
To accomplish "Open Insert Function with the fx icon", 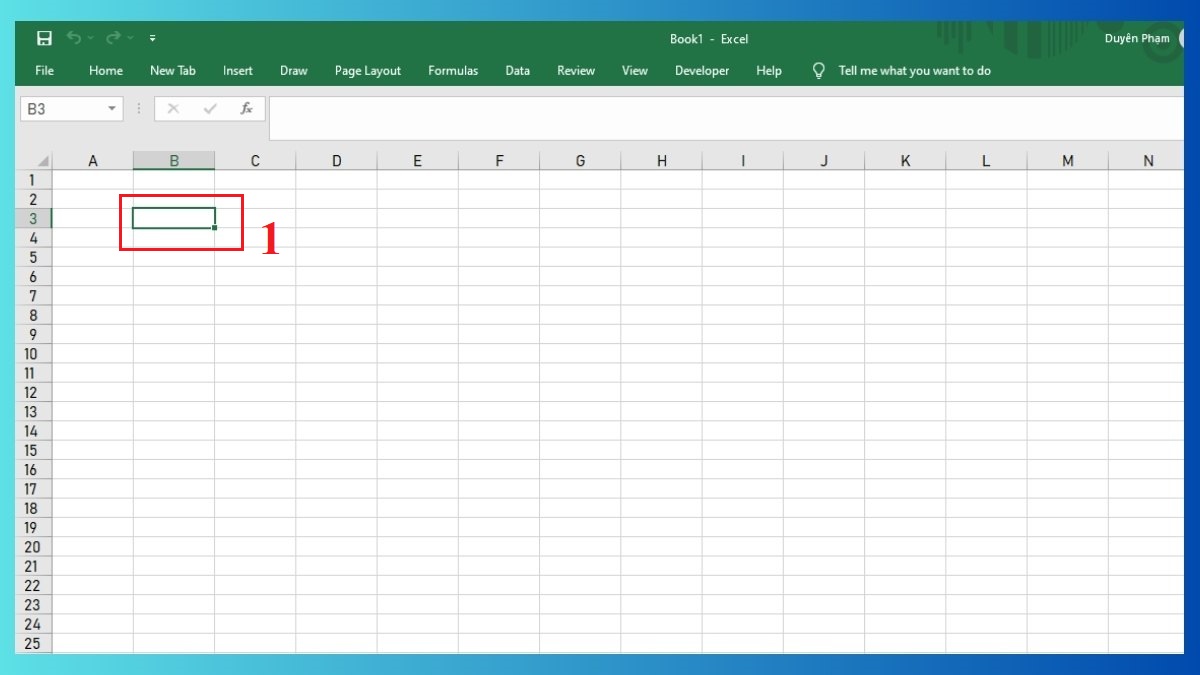I will click(246, 108).
